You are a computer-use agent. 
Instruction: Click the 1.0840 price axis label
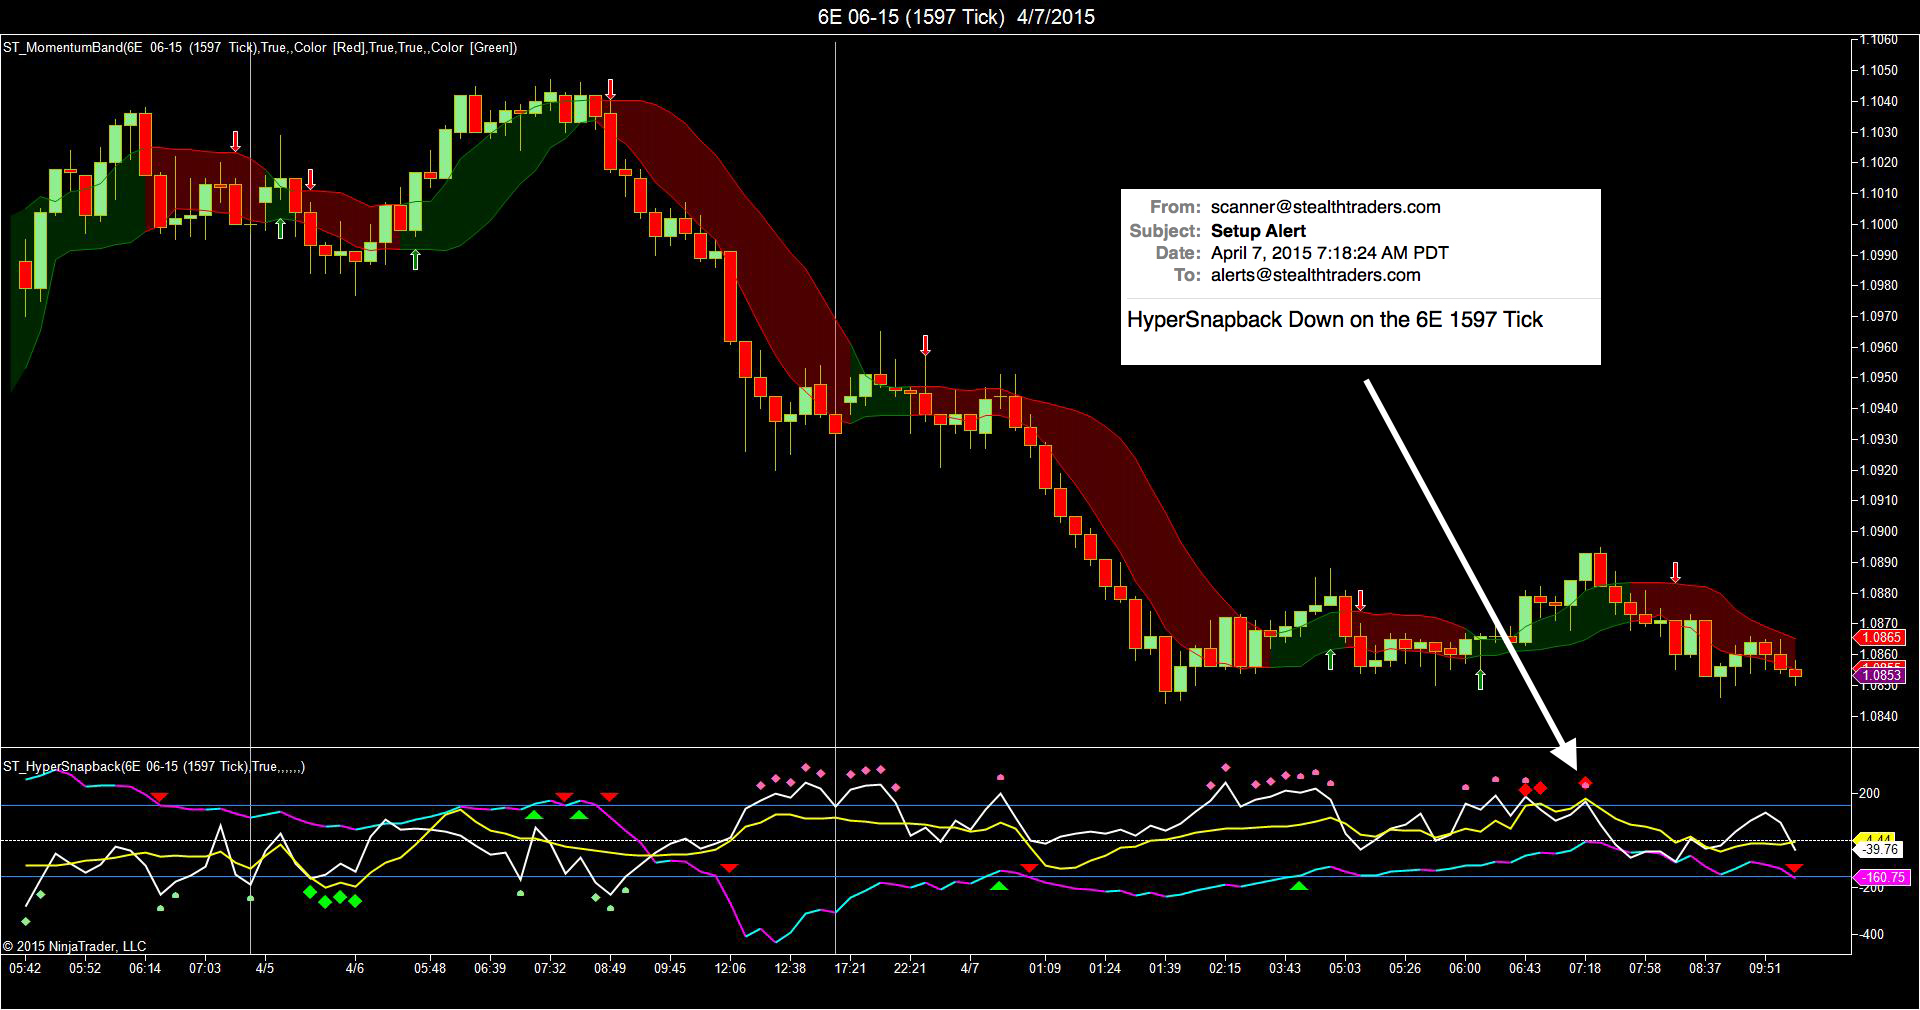tap(1878, 716)
